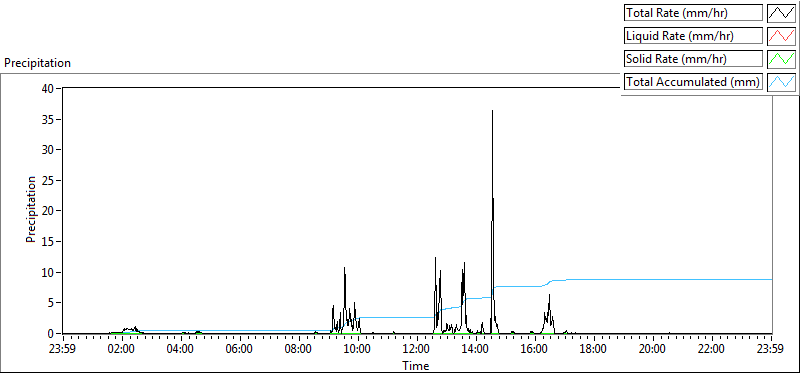Click the 14:00 x-axis time label
Viewport: 800px width, 373px height.
coord(476,350)
